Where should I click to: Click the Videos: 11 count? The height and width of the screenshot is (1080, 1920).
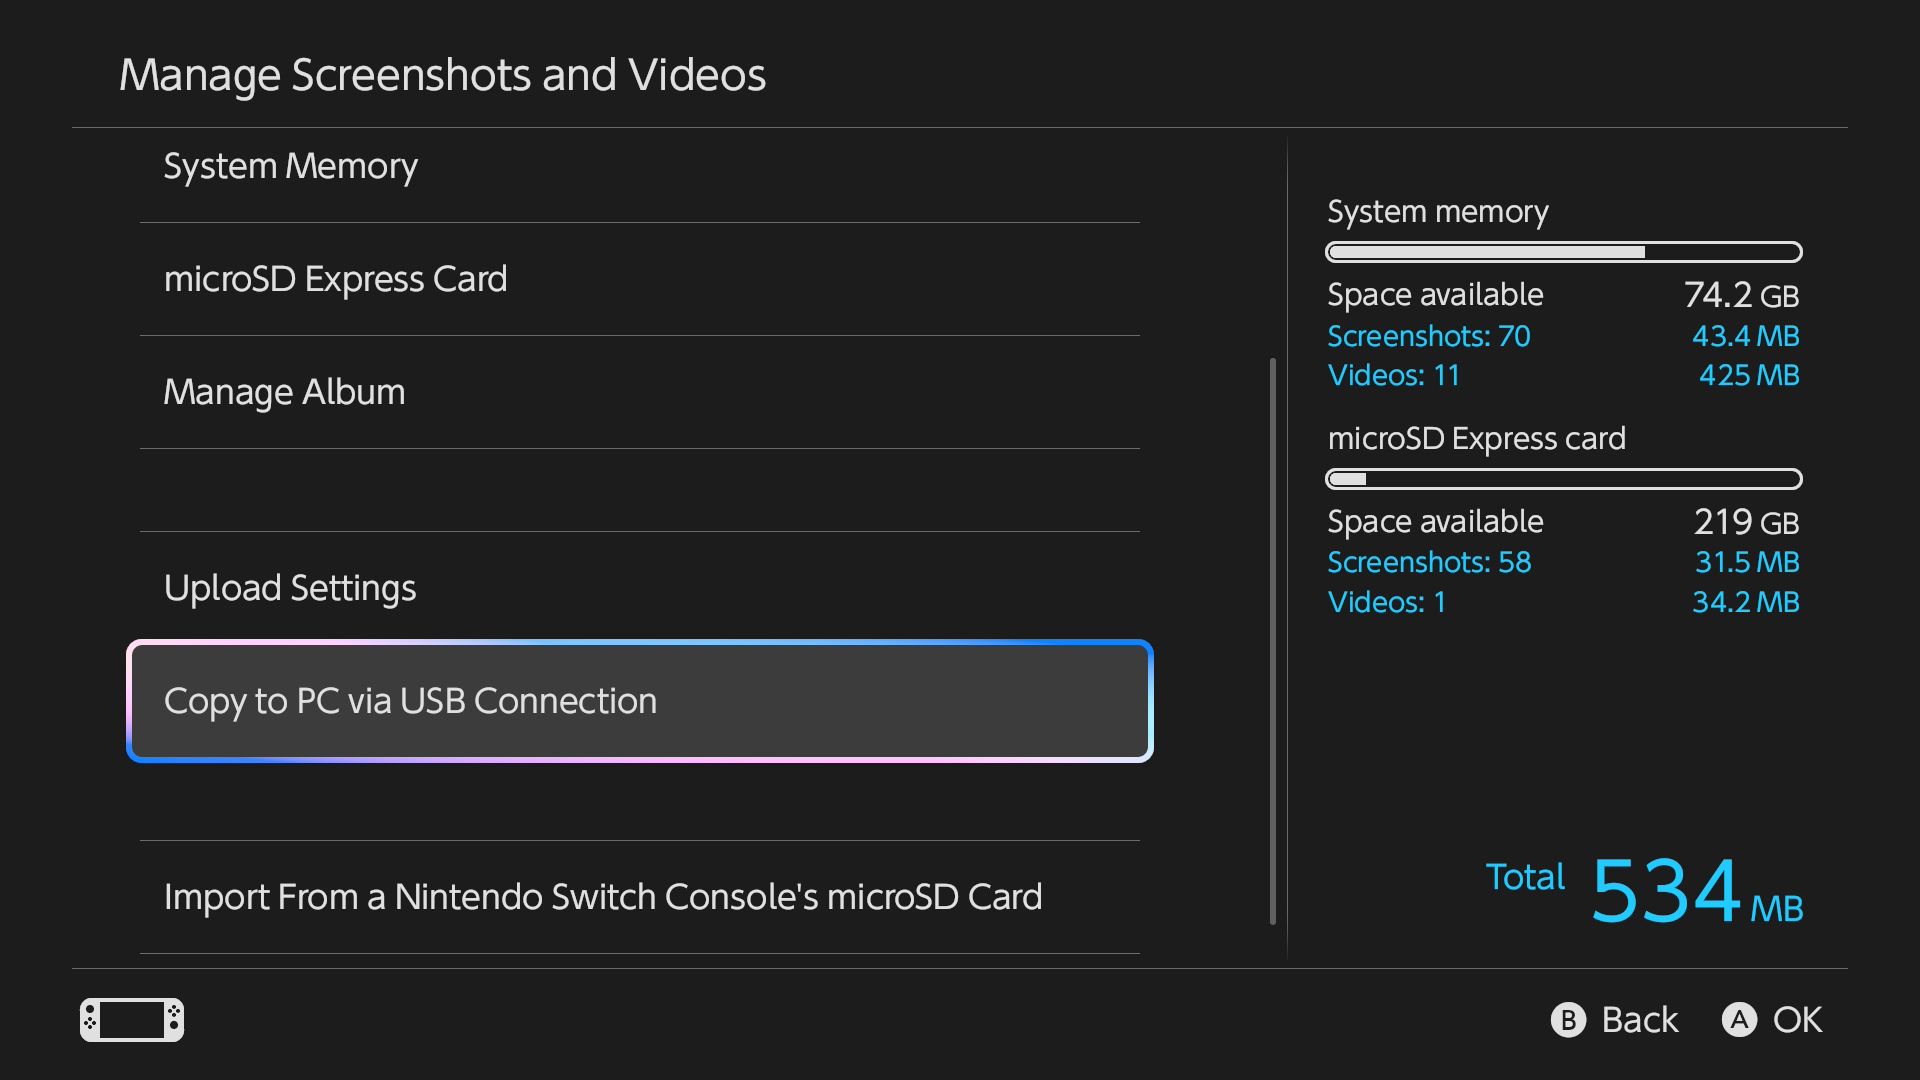tap(1393, 375)
